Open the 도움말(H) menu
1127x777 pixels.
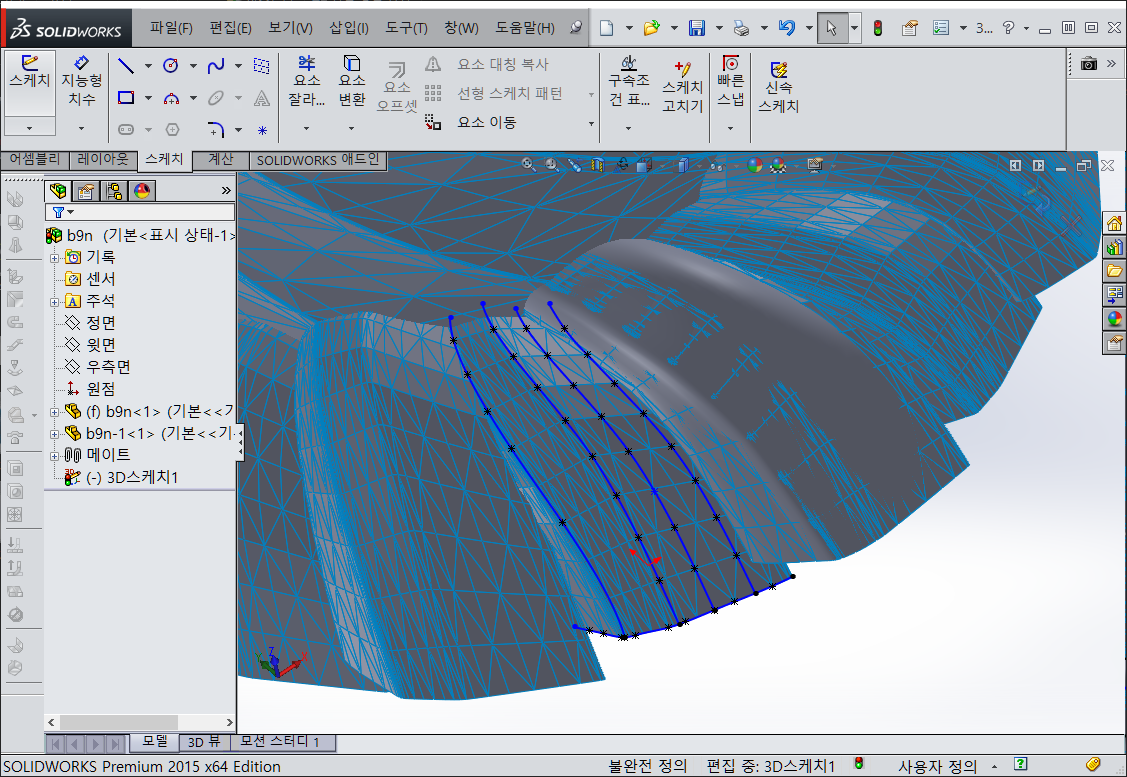click(525, 28)
